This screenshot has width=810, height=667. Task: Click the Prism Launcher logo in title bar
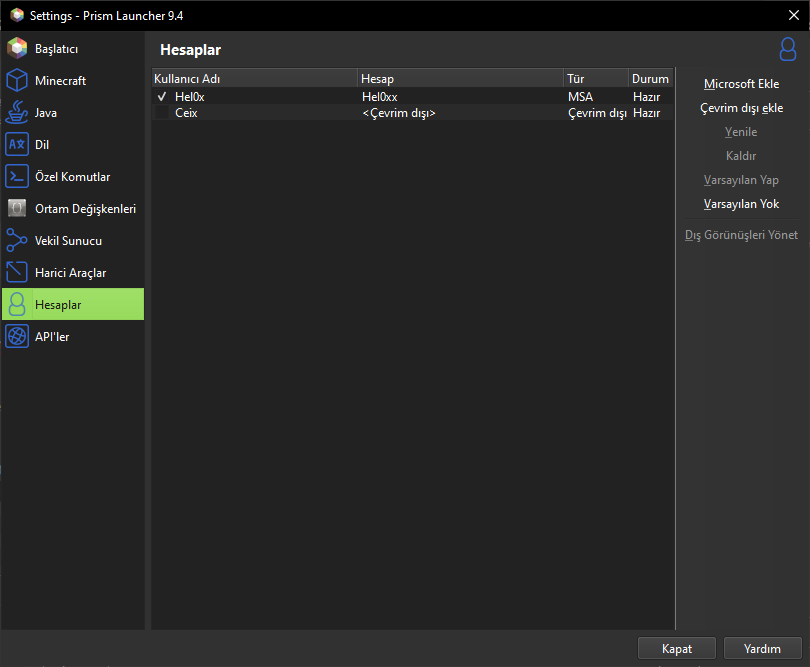pos(17,15)
